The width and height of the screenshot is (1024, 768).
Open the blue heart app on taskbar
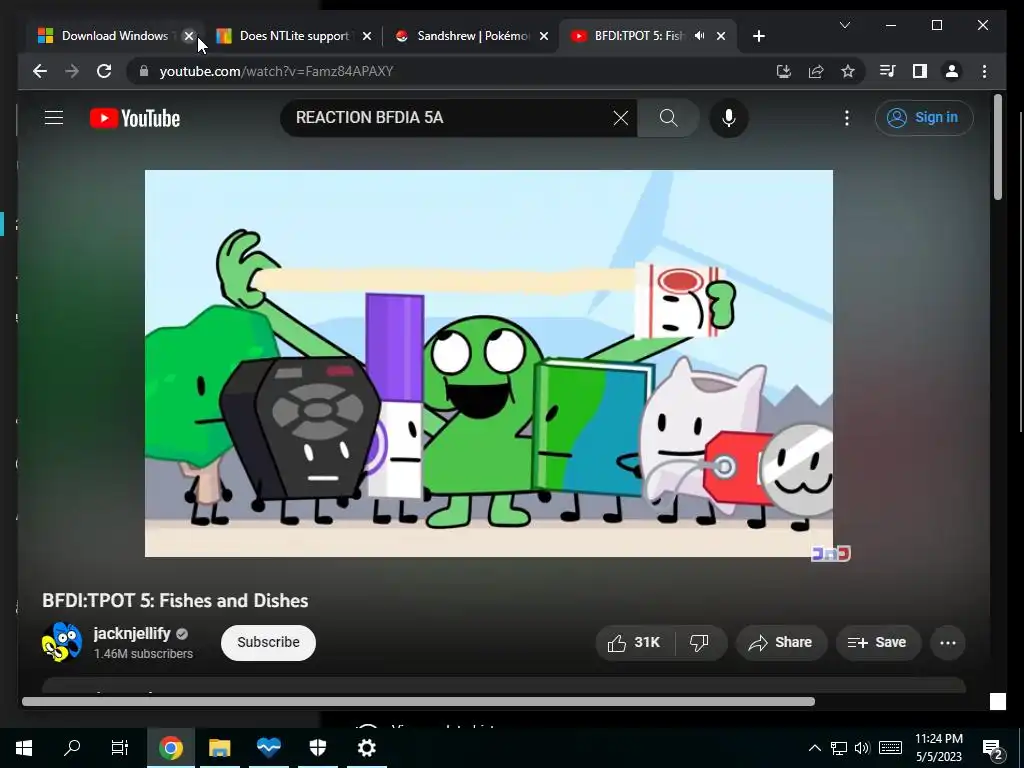tap(268, 748)
